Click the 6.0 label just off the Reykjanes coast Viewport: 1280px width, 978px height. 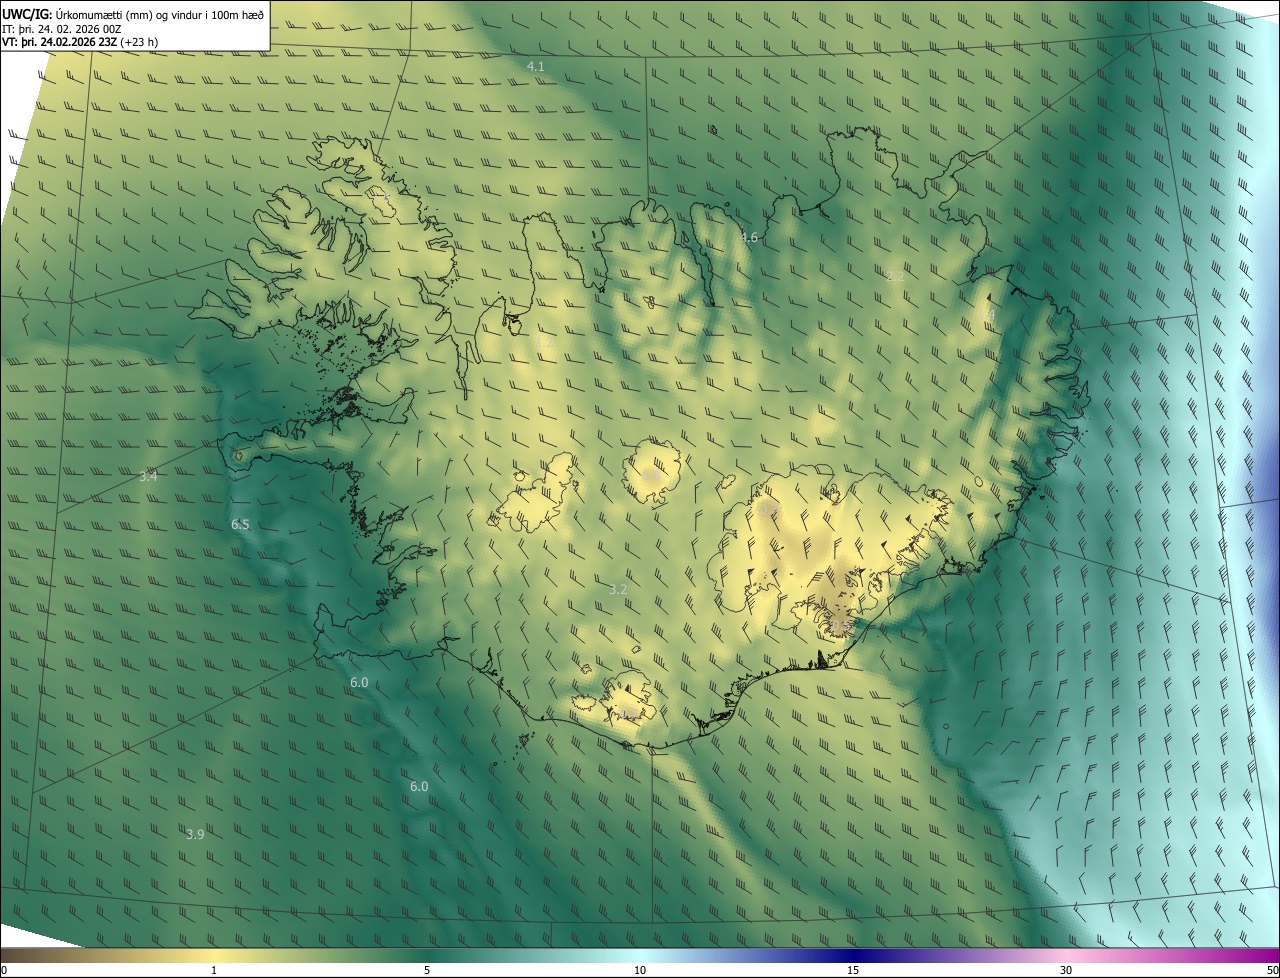359,683
